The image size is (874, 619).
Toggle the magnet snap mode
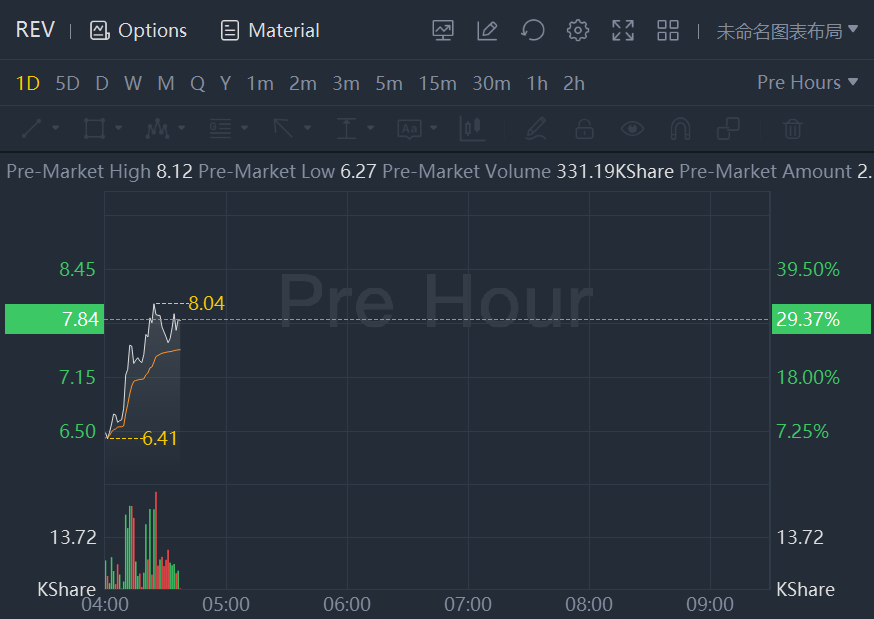click(680, 129)
